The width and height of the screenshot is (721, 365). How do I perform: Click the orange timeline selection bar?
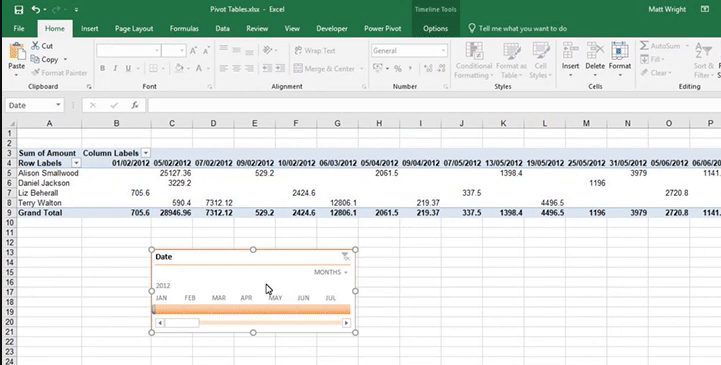tap(252, 309)
